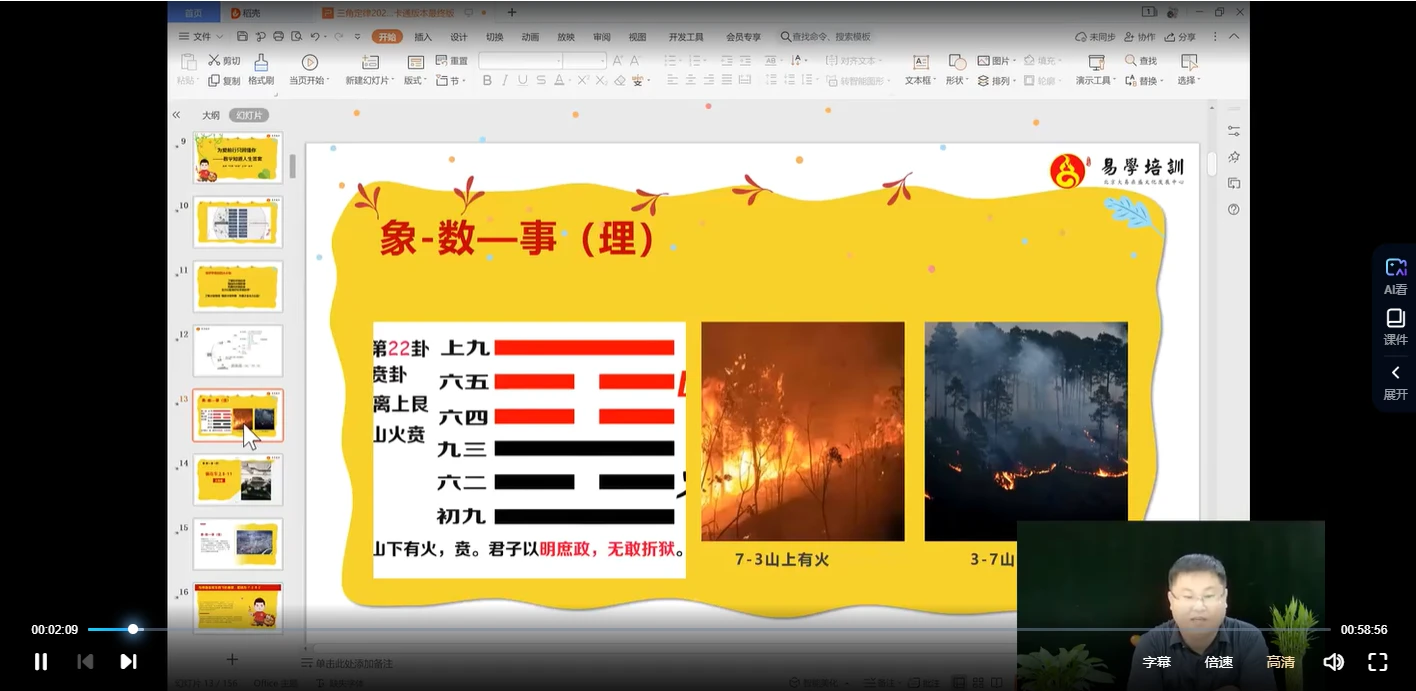Switch to the 设计 ribbon tab
The height and width of the screenshot is (691, 1416).
(x=459, y=37)
